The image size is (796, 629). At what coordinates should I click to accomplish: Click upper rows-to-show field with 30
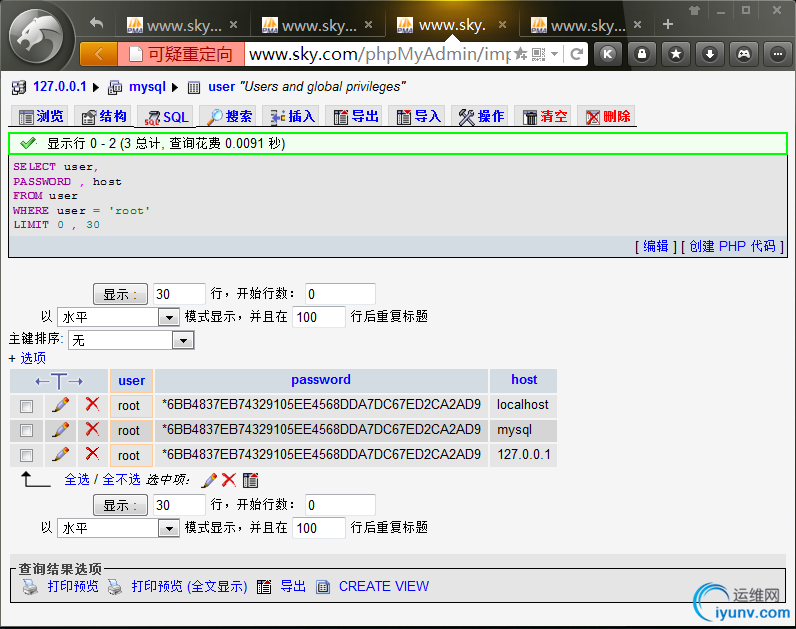[179, 294]
